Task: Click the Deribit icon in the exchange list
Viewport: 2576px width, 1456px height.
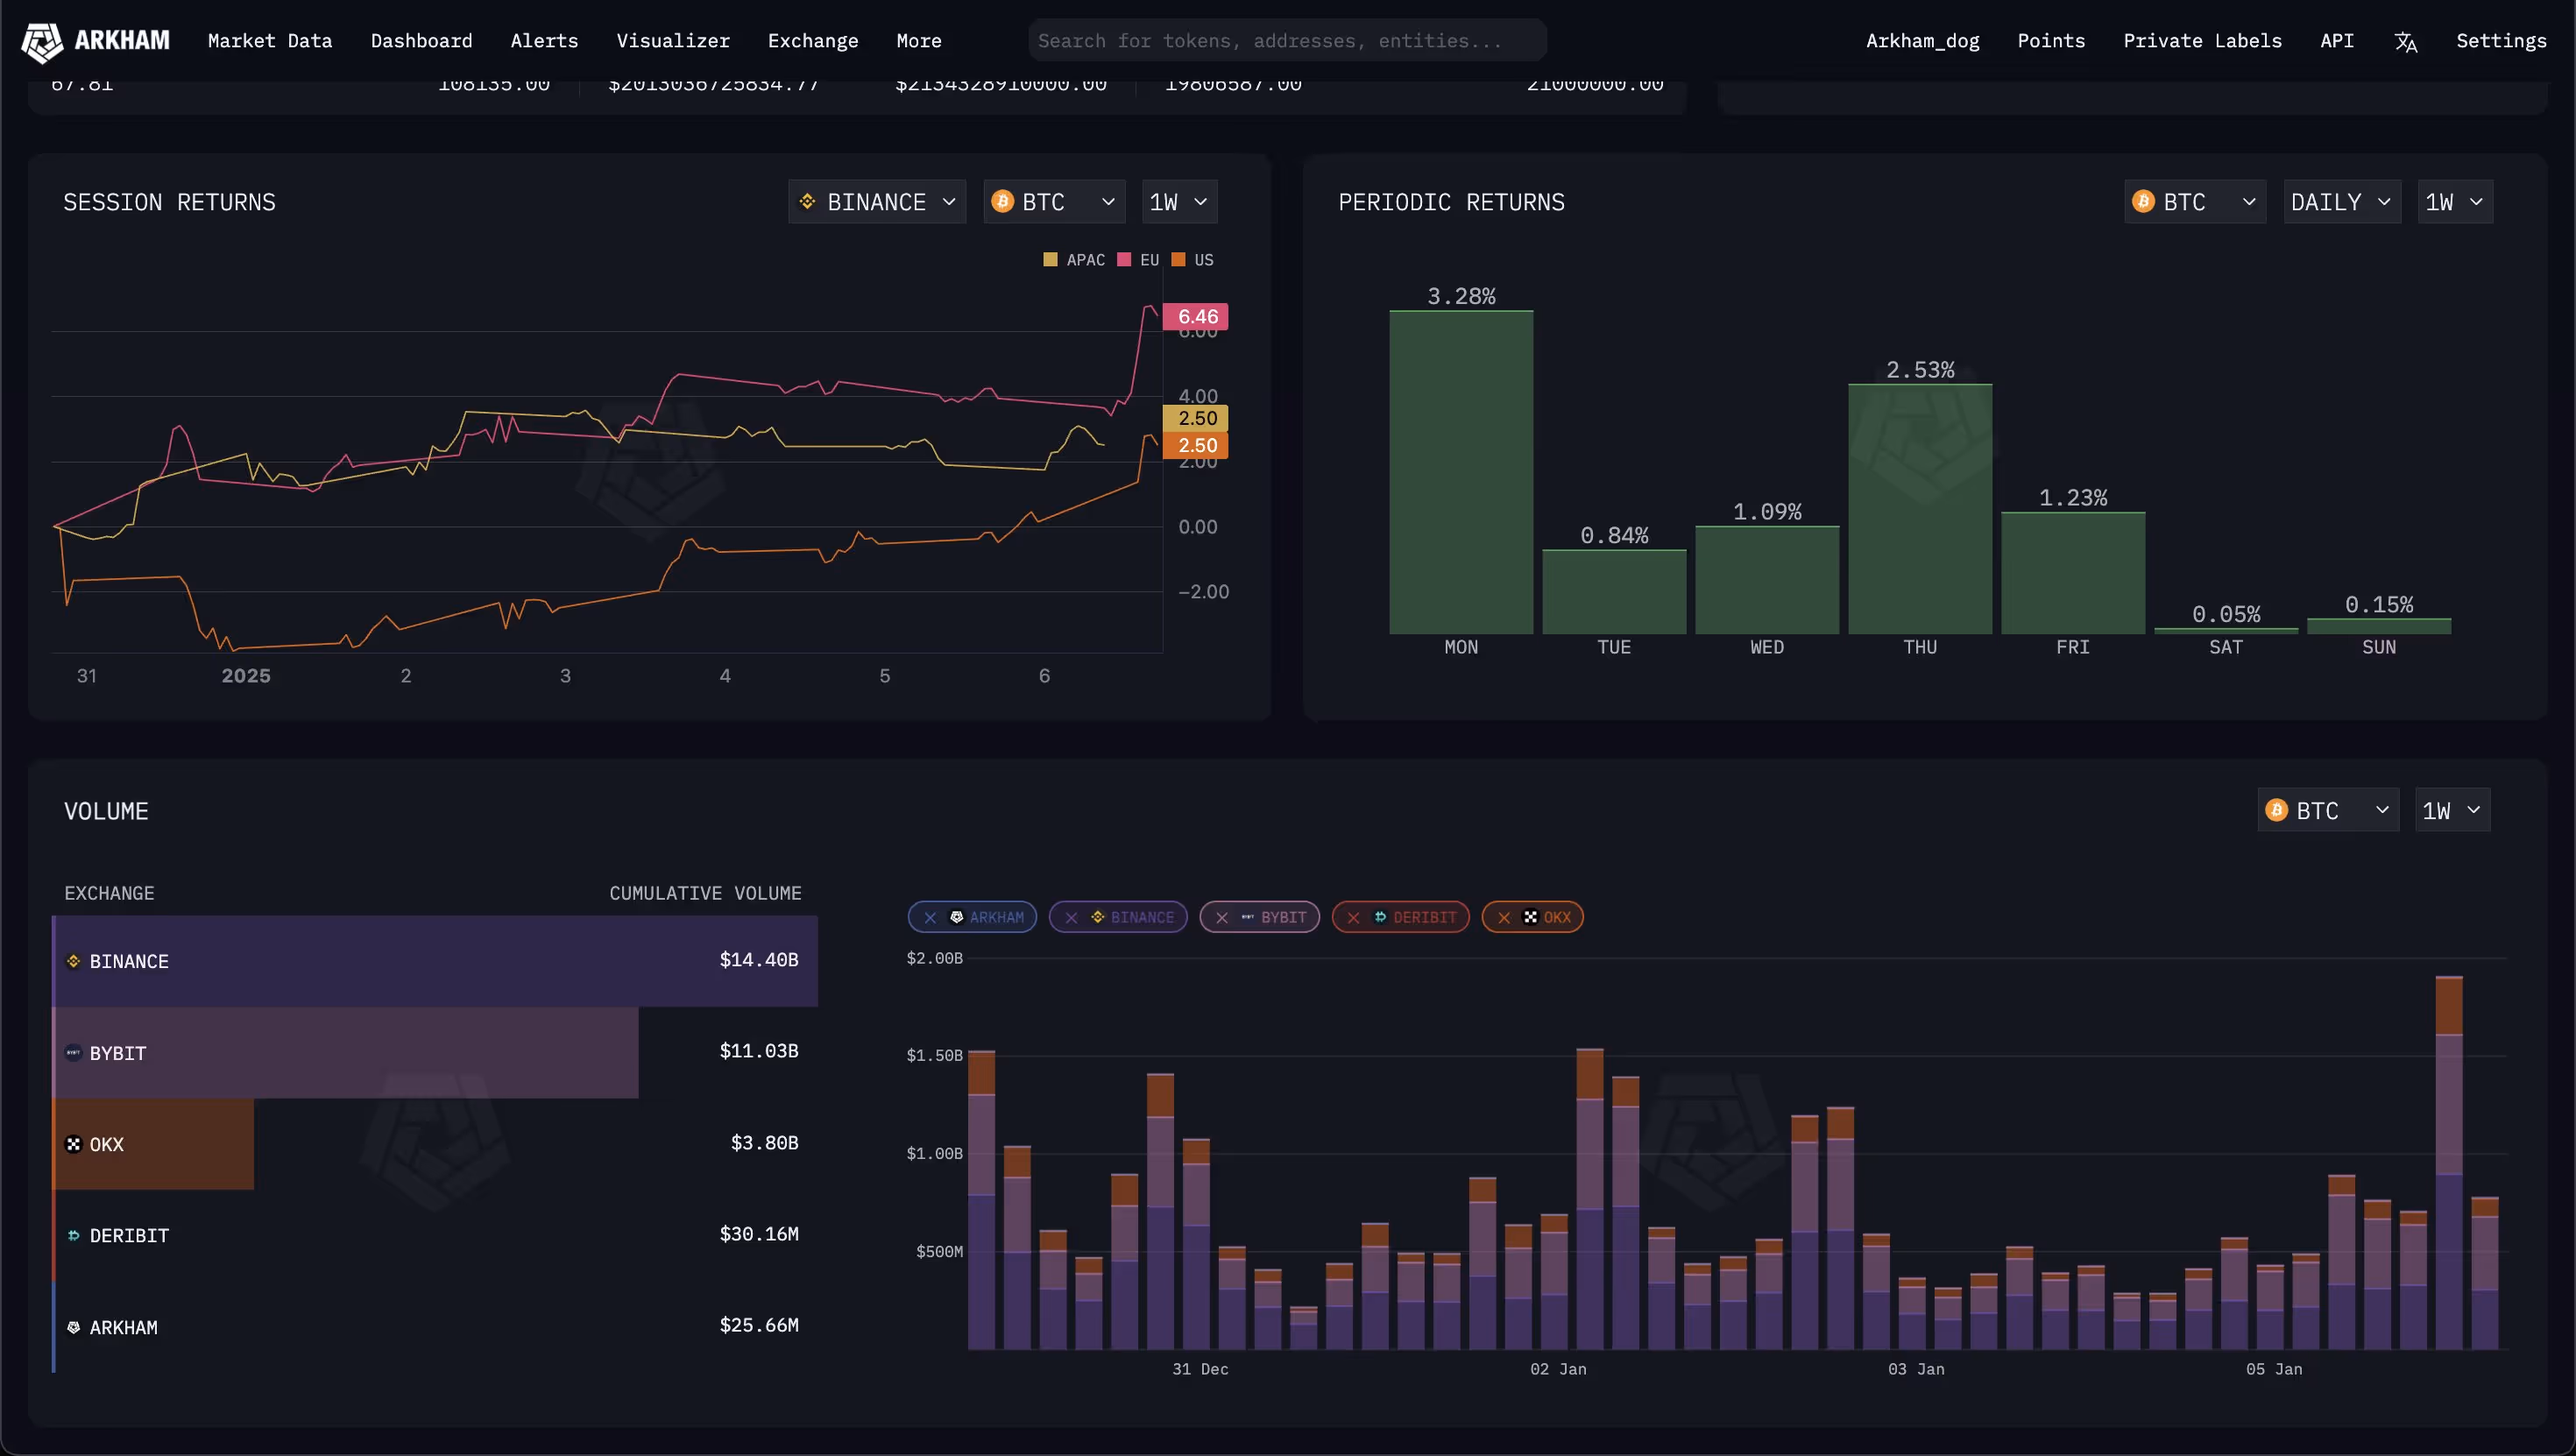Action: pyautogui.click(x=73, y=1236)
